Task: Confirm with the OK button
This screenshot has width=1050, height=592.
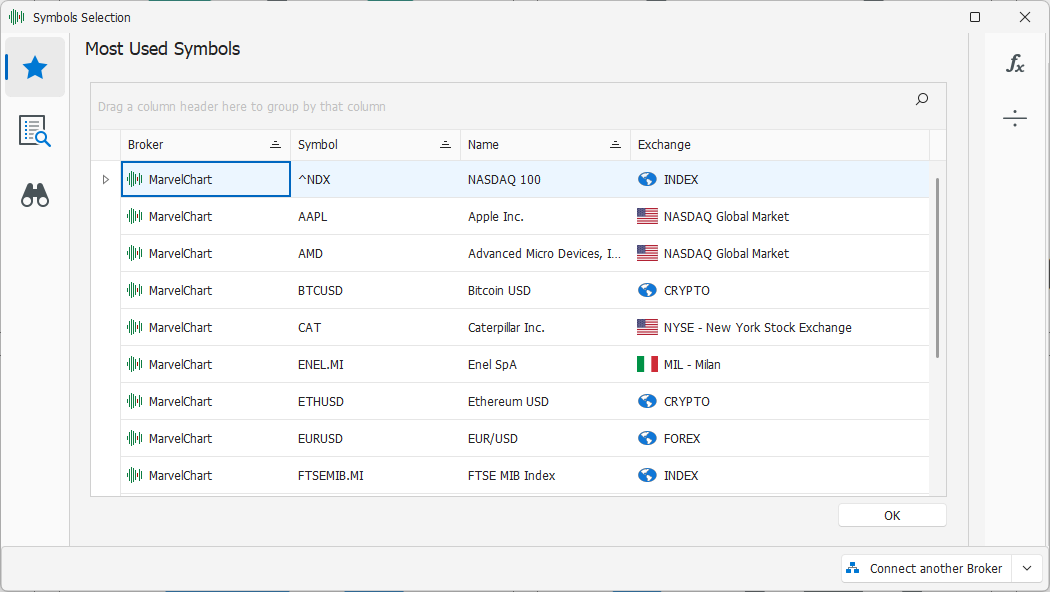Action: tap(892, 516)
